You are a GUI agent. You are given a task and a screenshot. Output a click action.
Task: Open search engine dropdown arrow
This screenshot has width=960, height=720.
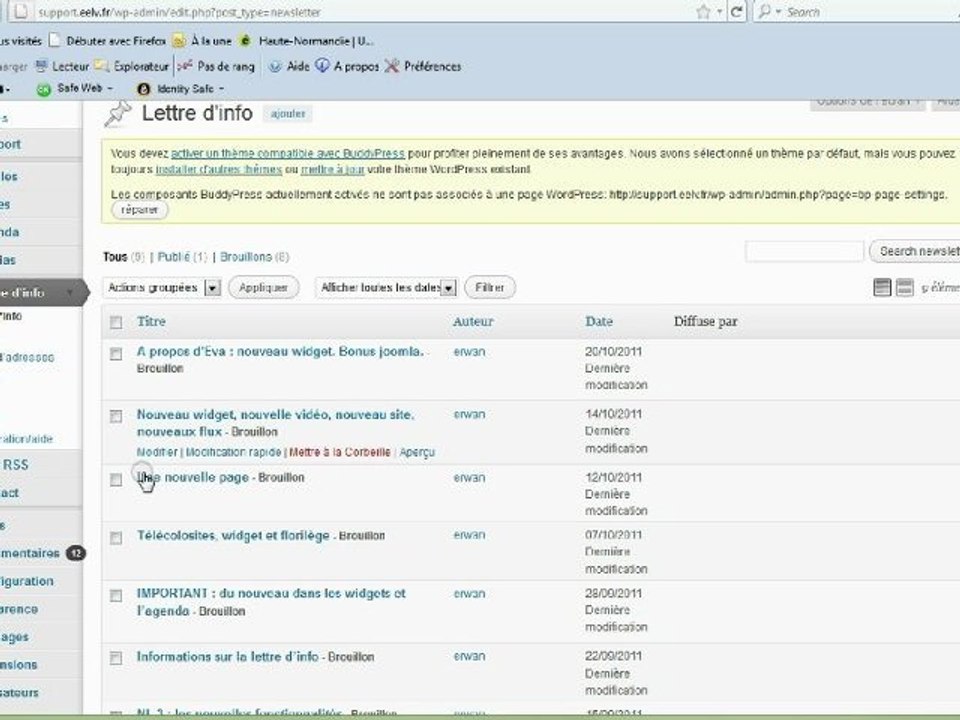click(x=778, y=12)
